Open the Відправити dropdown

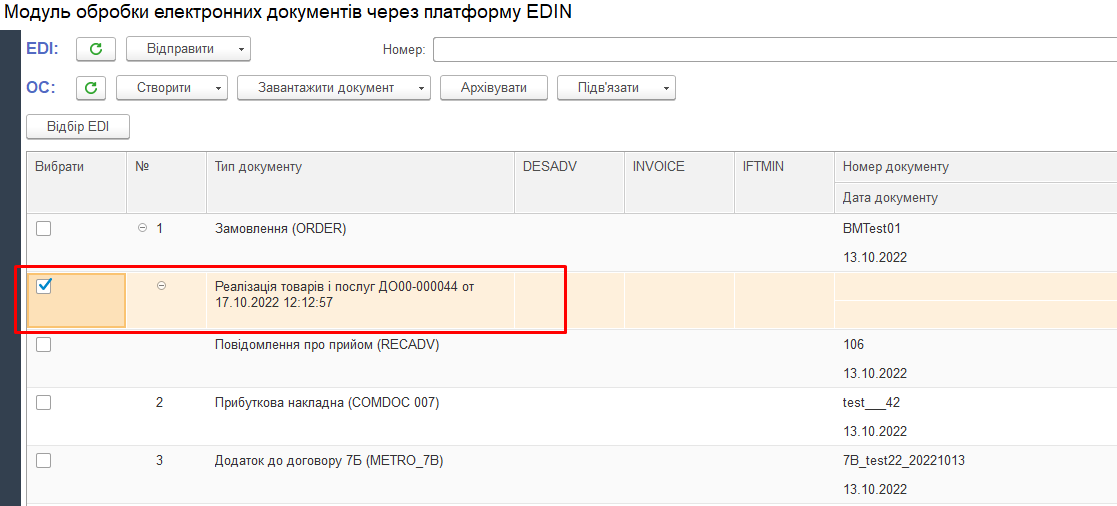pos(188,49)
